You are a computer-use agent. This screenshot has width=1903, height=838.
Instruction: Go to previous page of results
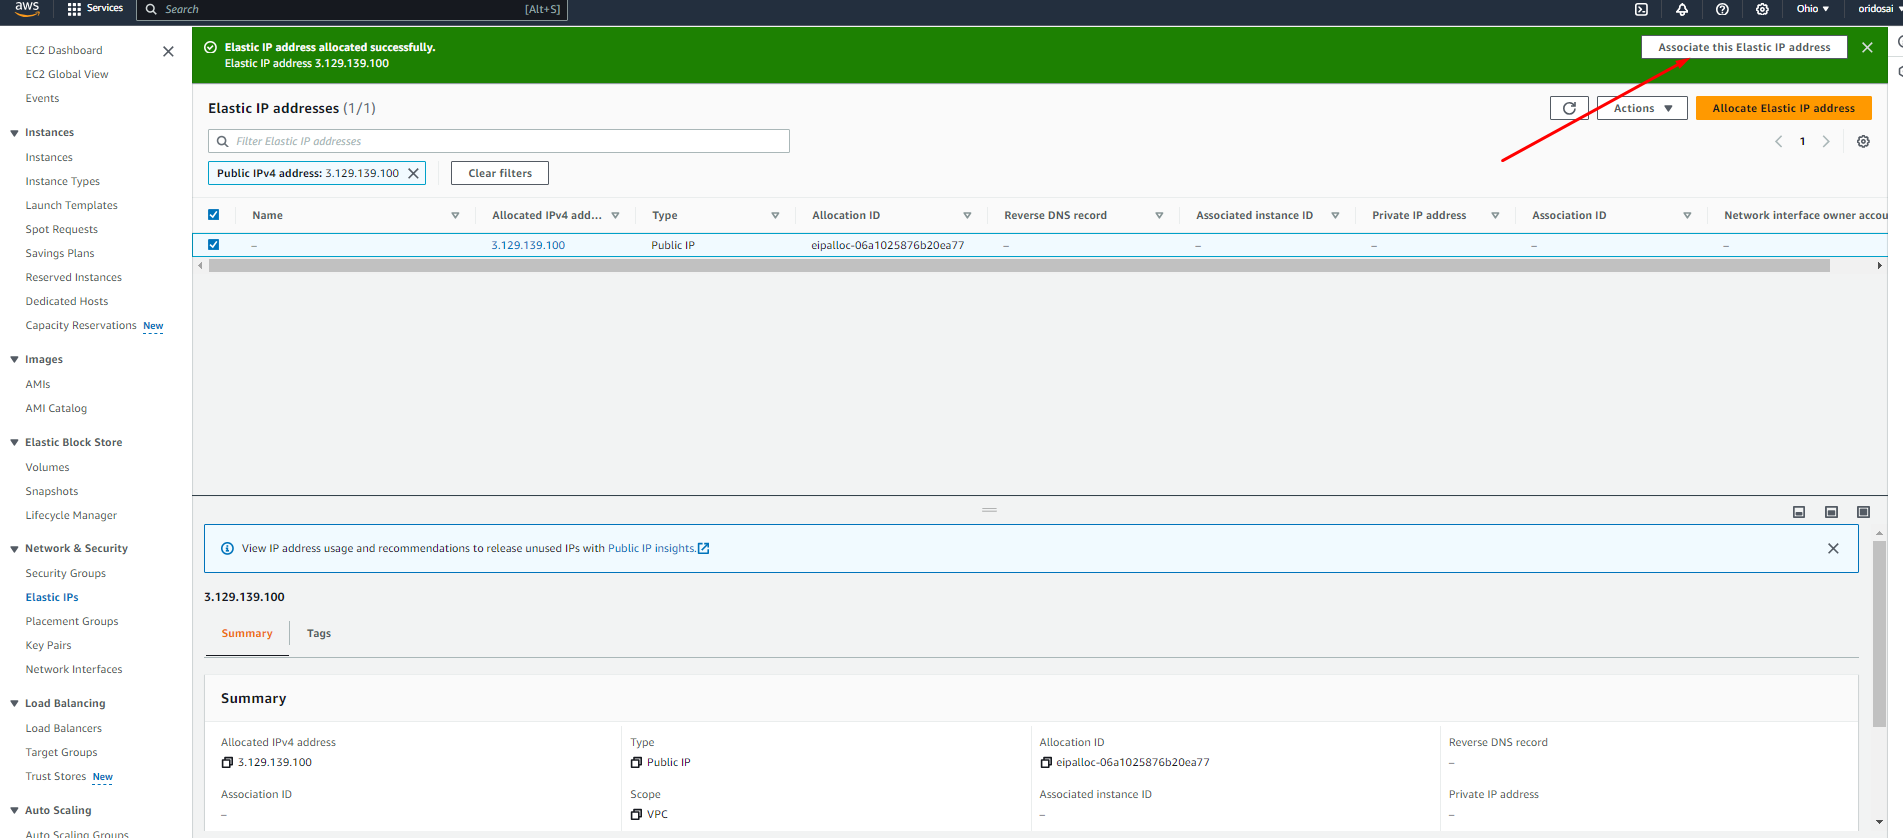click(x=1778, y=141)
